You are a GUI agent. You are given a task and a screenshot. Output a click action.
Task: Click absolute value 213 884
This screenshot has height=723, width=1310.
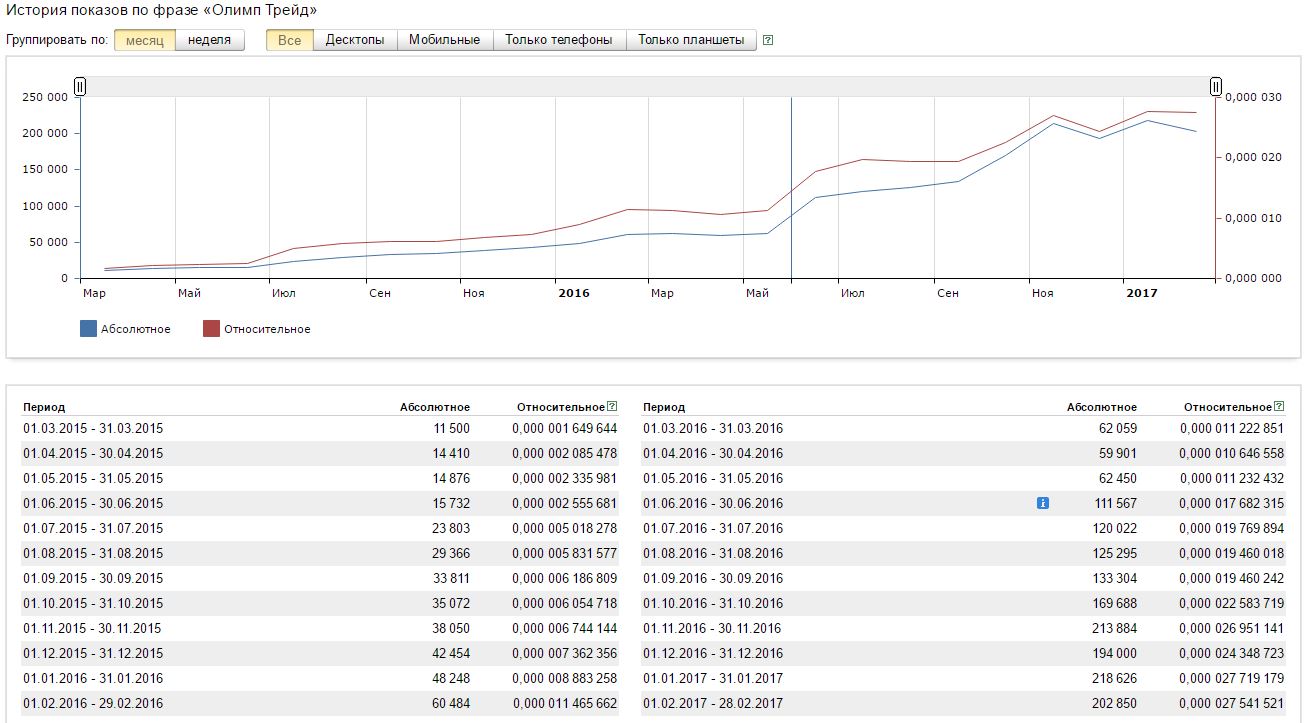(1114, 628)
